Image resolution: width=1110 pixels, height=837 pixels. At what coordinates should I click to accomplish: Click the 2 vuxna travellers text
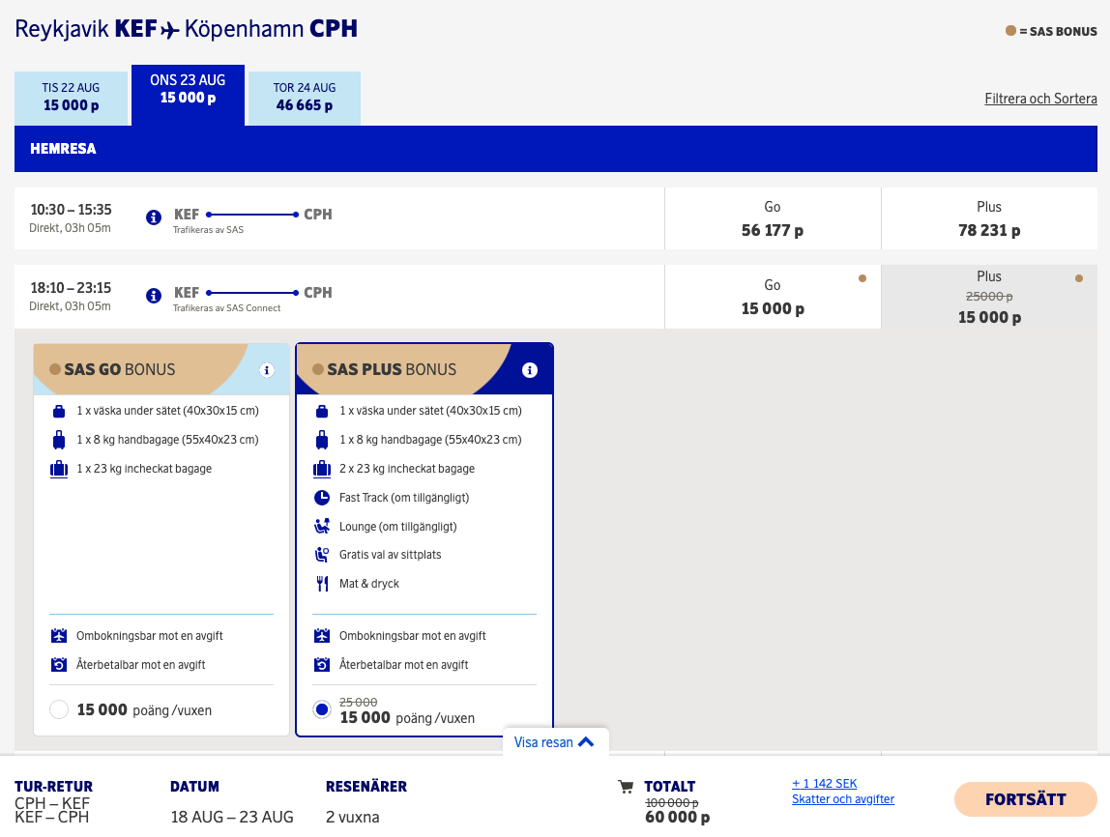coord(353,817)
